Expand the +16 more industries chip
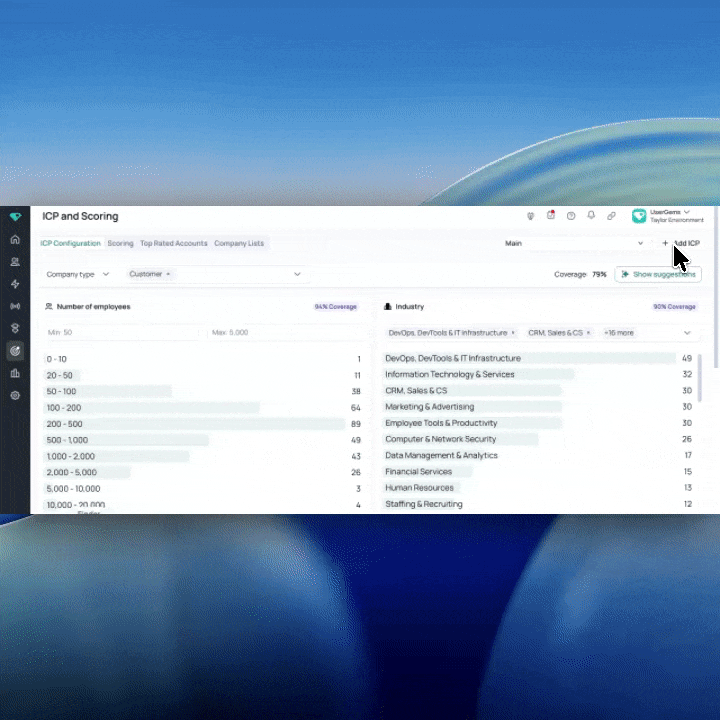 619,333
